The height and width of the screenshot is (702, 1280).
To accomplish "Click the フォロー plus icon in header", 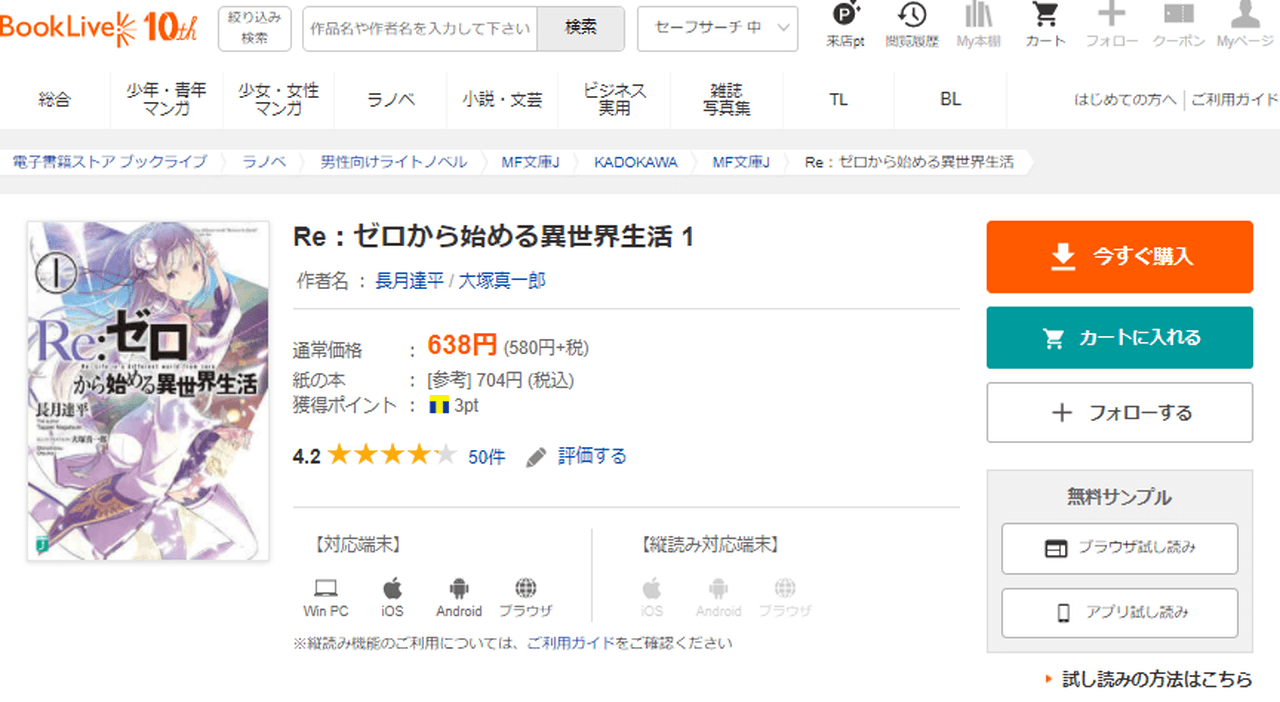I will pos(1111,17).
